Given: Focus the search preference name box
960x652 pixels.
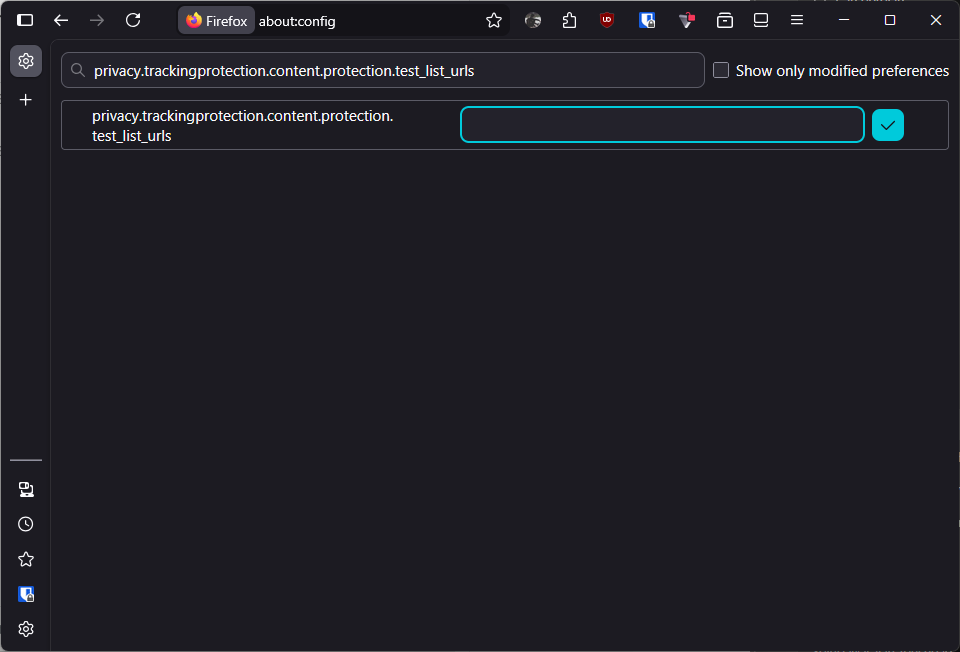Looking at the screenshot, I should click(x=390, y=71).
